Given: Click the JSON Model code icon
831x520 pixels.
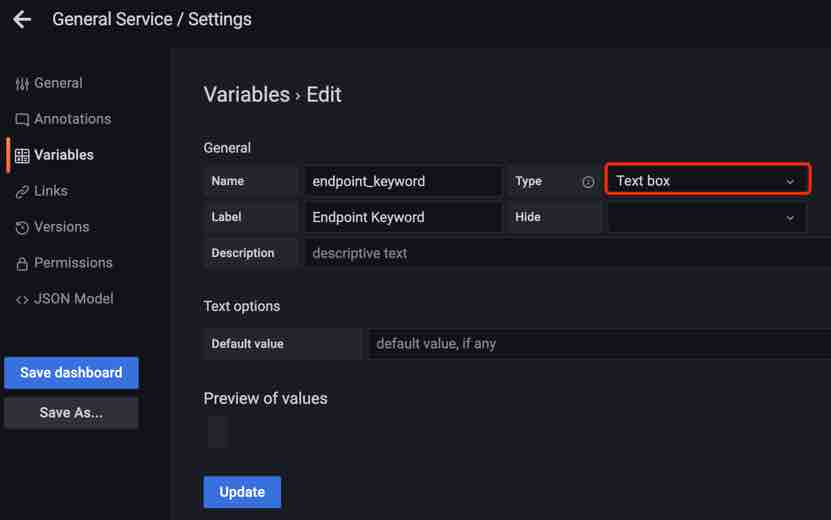Looking at the screenshot, I should pyautogui.click(x=22, y=300).
